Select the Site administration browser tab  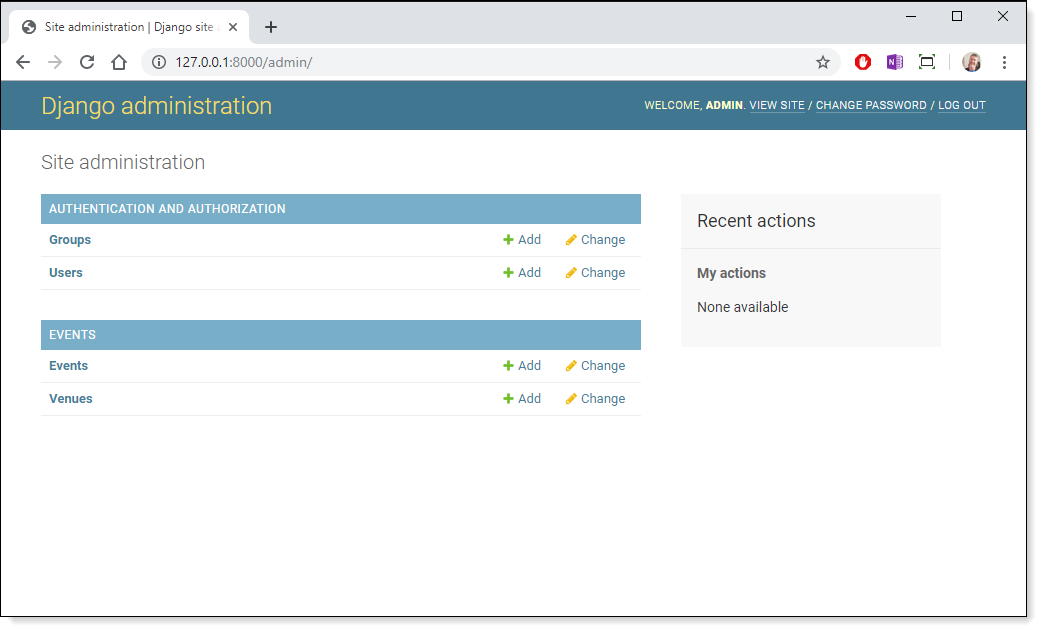point(130,27)
